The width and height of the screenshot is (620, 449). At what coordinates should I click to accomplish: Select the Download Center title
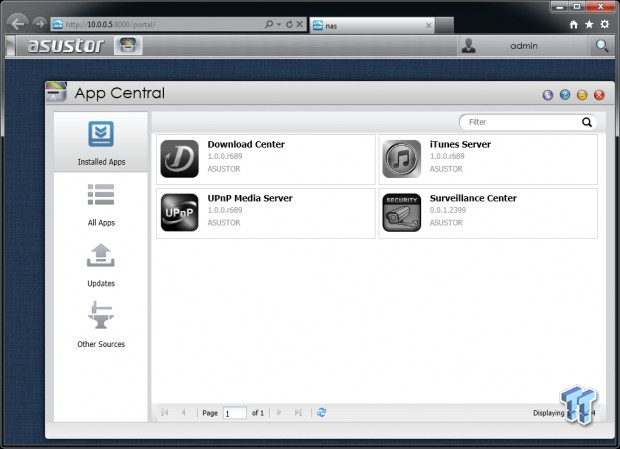[246, 144]
